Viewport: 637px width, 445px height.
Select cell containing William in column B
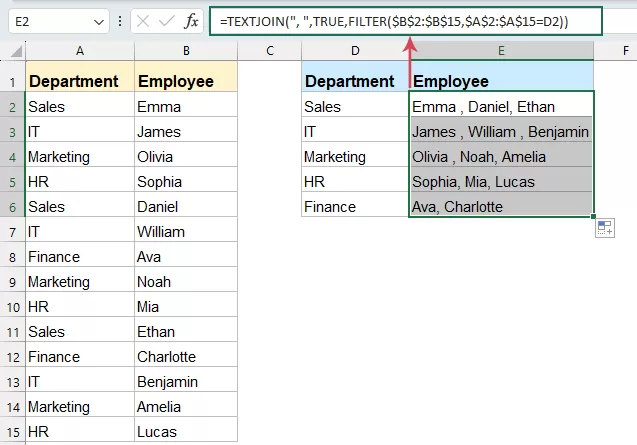[186, 230]
